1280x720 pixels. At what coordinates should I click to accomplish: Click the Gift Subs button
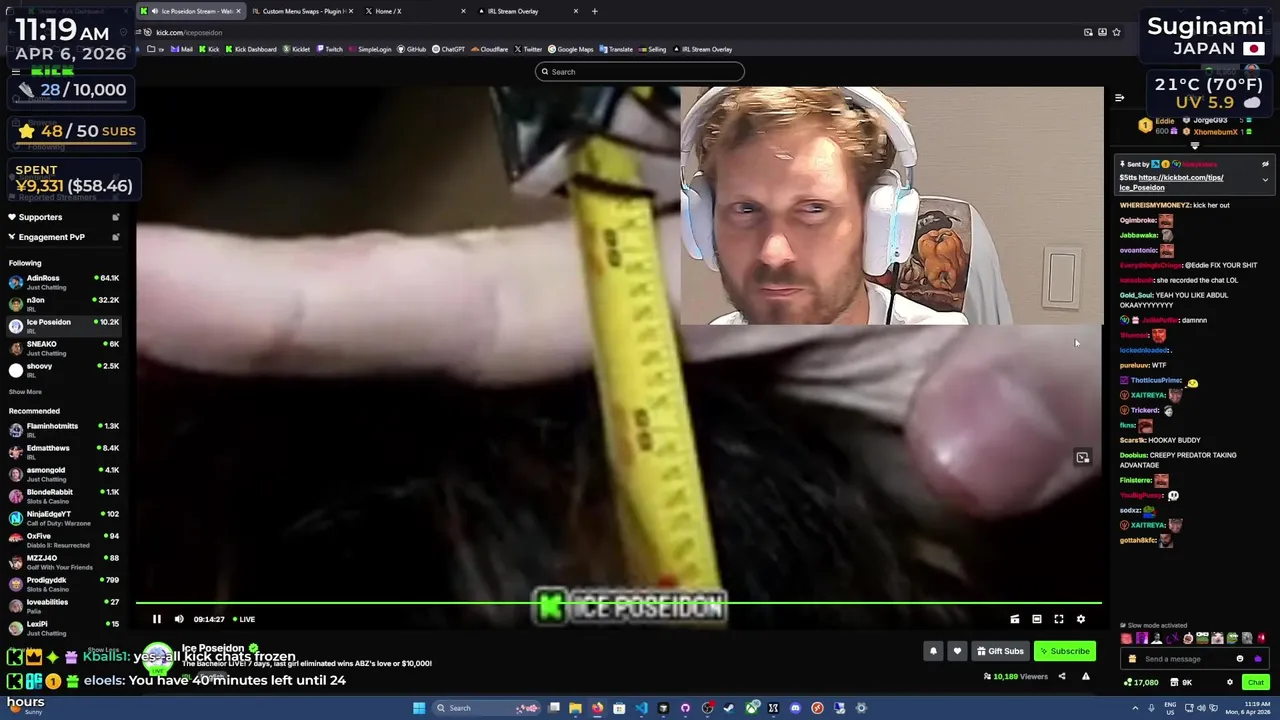pos(1000,651)
